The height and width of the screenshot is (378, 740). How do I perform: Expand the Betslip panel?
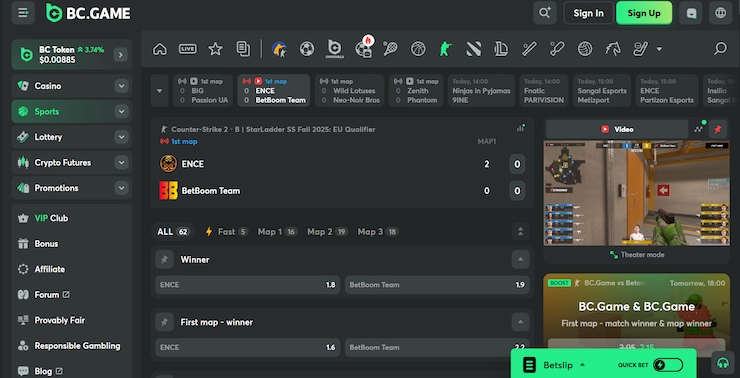tap(582, 364)
